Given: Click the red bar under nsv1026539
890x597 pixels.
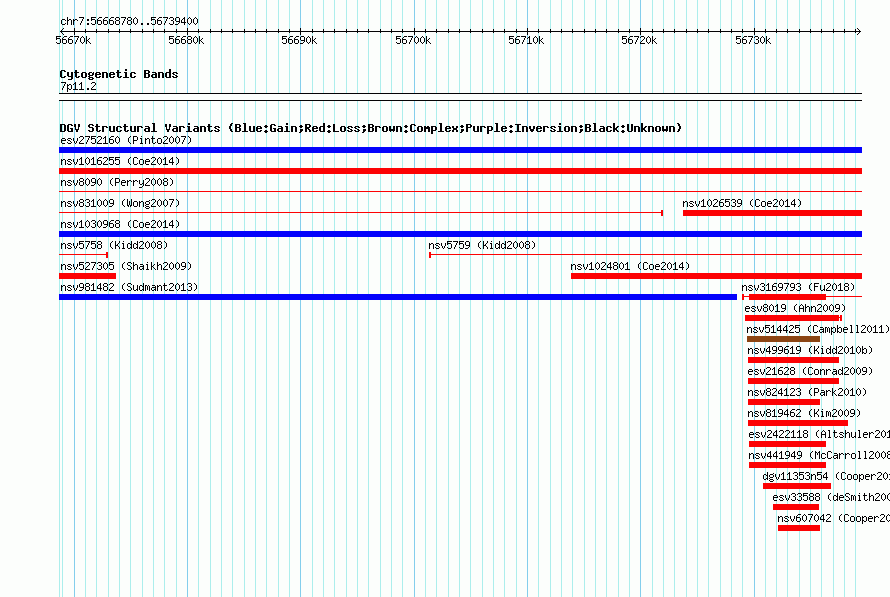Looking at the screenshot, I should point(773,213).
